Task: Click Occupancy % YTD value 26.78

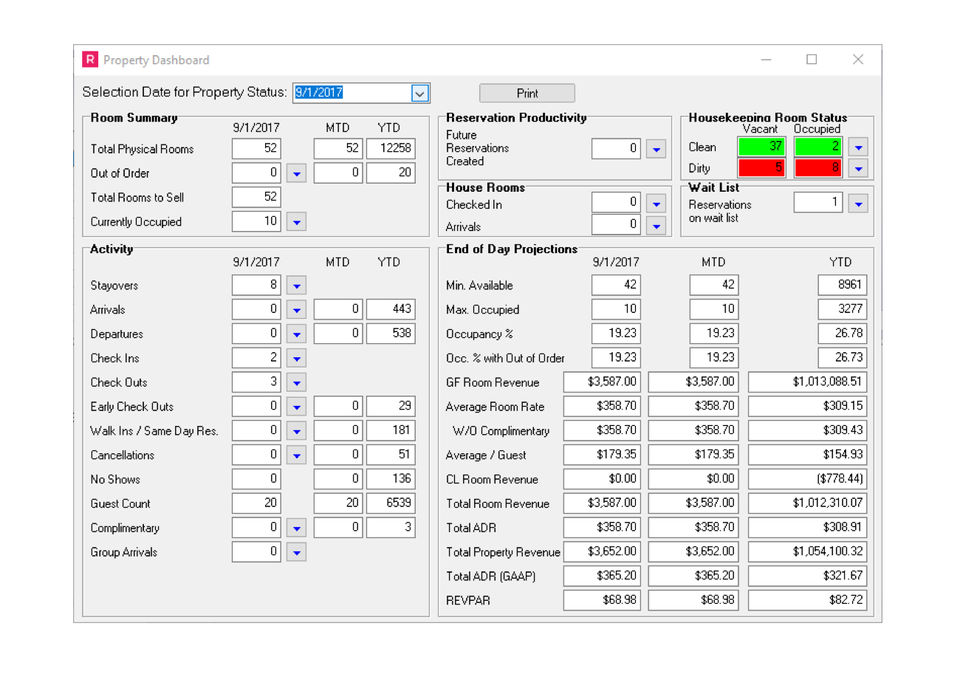Action: 842,334
